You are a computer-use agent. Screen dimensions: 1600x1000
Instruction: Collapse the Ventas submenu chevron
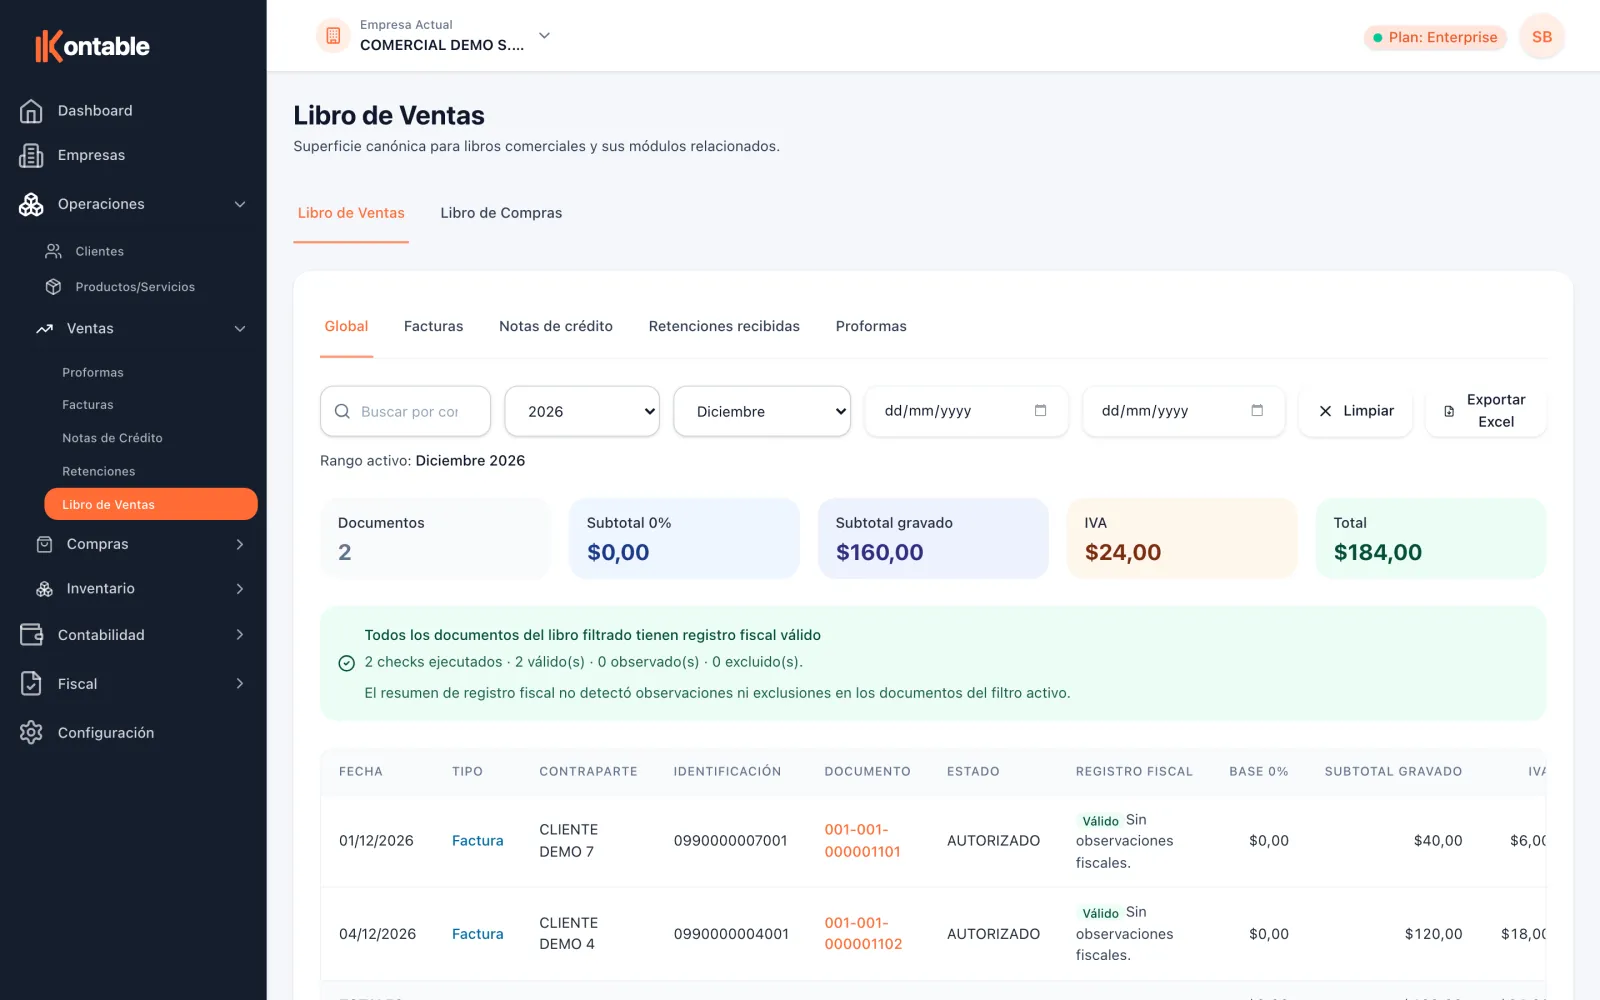pos(240,328)
